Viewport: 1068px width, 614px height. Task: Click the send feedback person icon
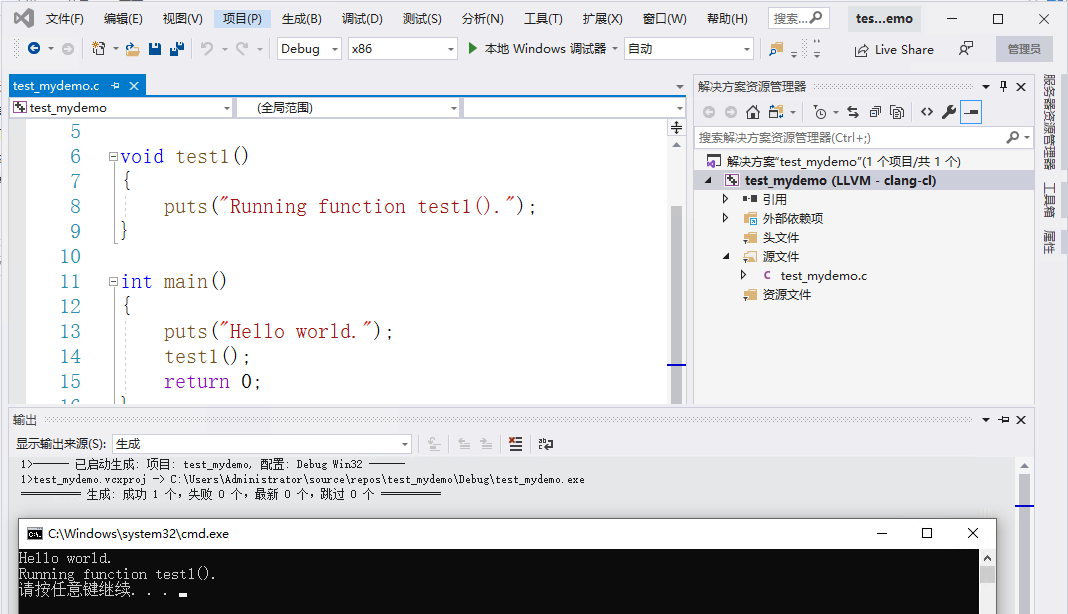click(x=966, y=49)
